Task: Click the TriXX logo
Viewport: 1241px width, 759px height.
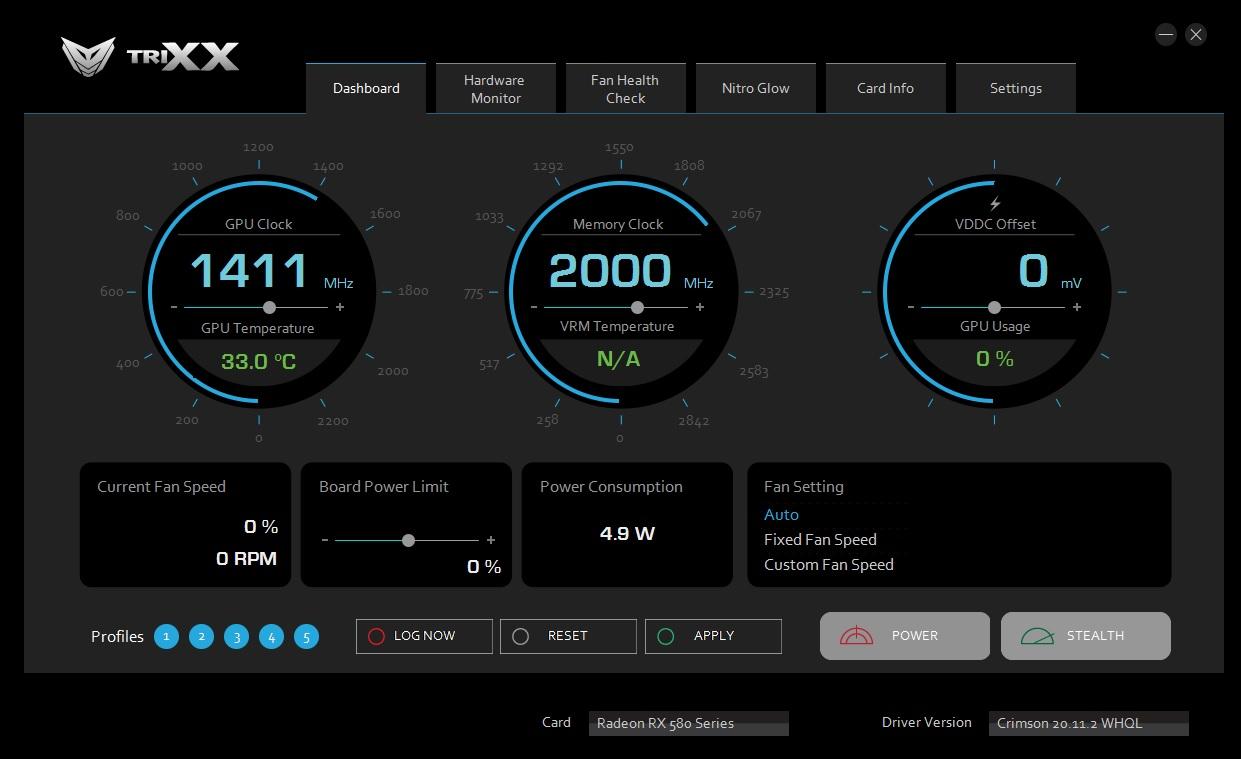Action: pyautogui.click(x=150, y=56)
